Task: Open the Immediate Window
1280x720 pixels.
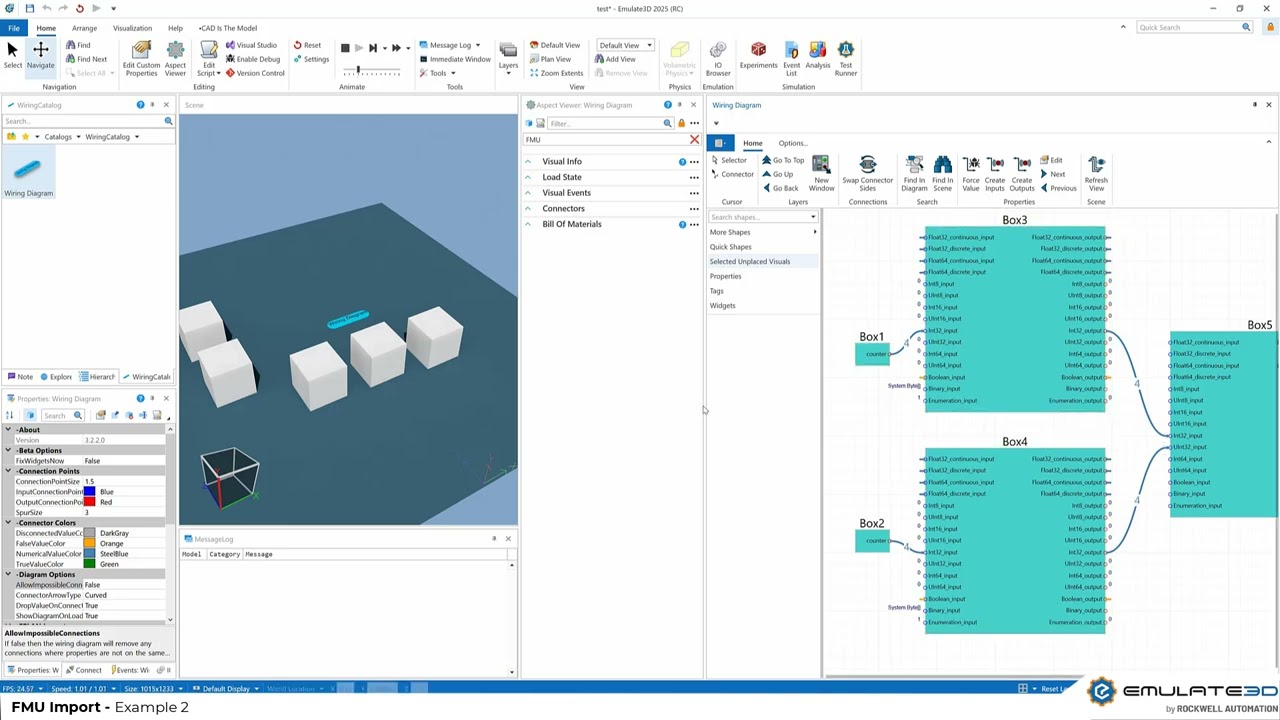Action: (x=455, y=59)
